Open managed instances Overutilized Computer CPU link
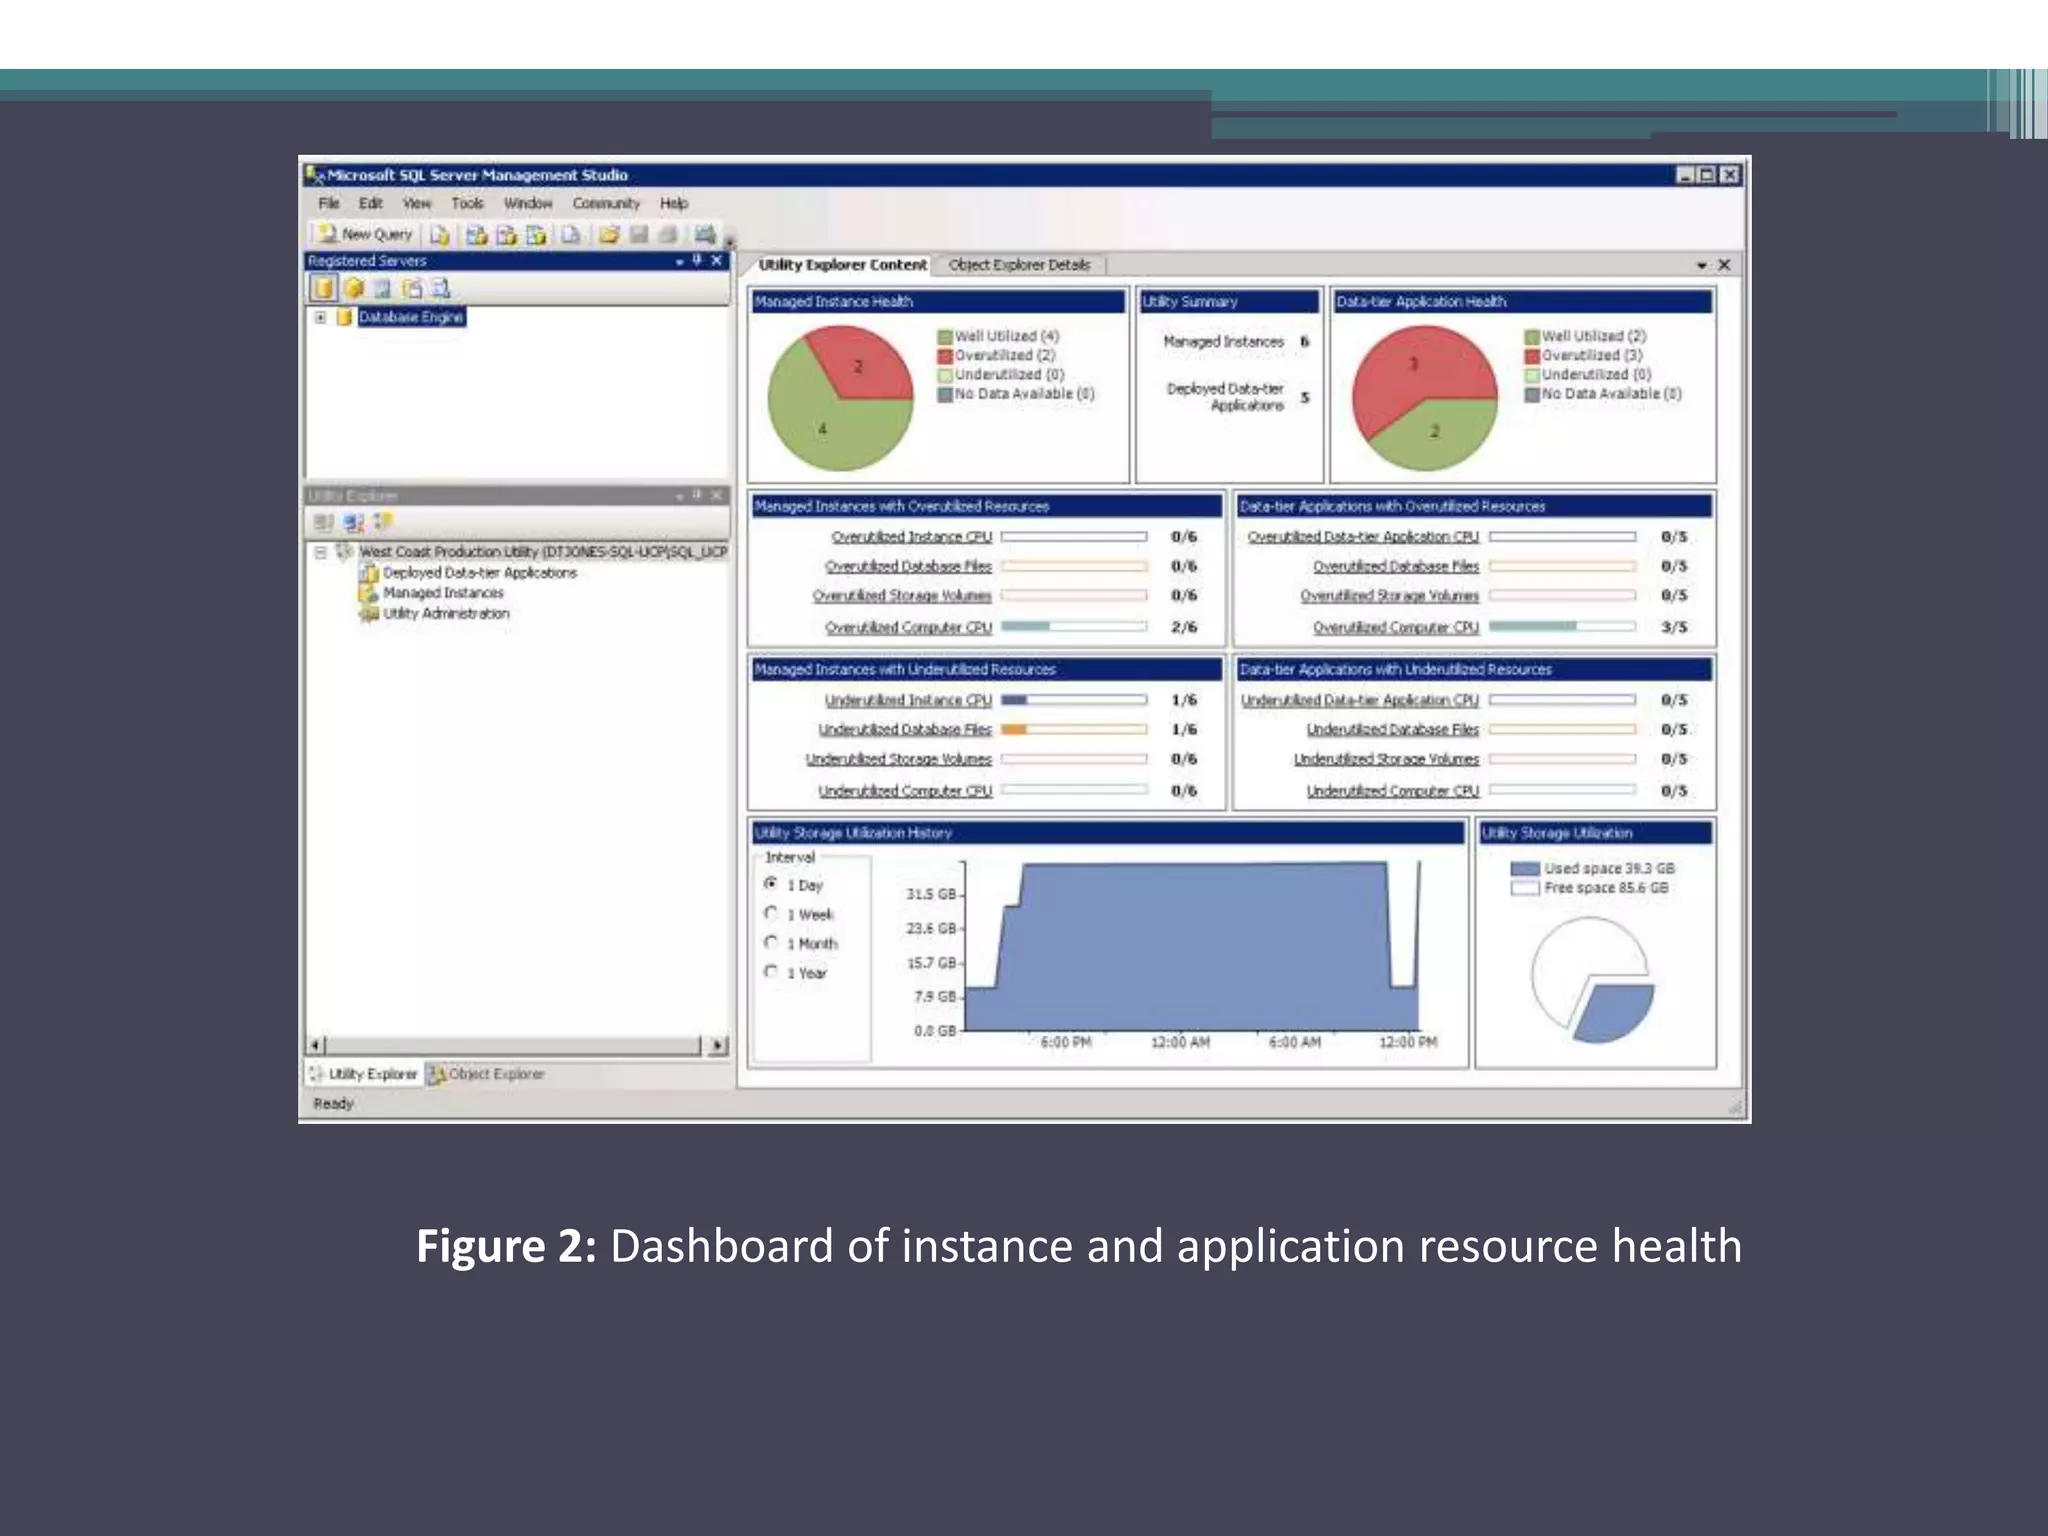This screenshot has height=1536, width=2048. click(x=908, y=627)
